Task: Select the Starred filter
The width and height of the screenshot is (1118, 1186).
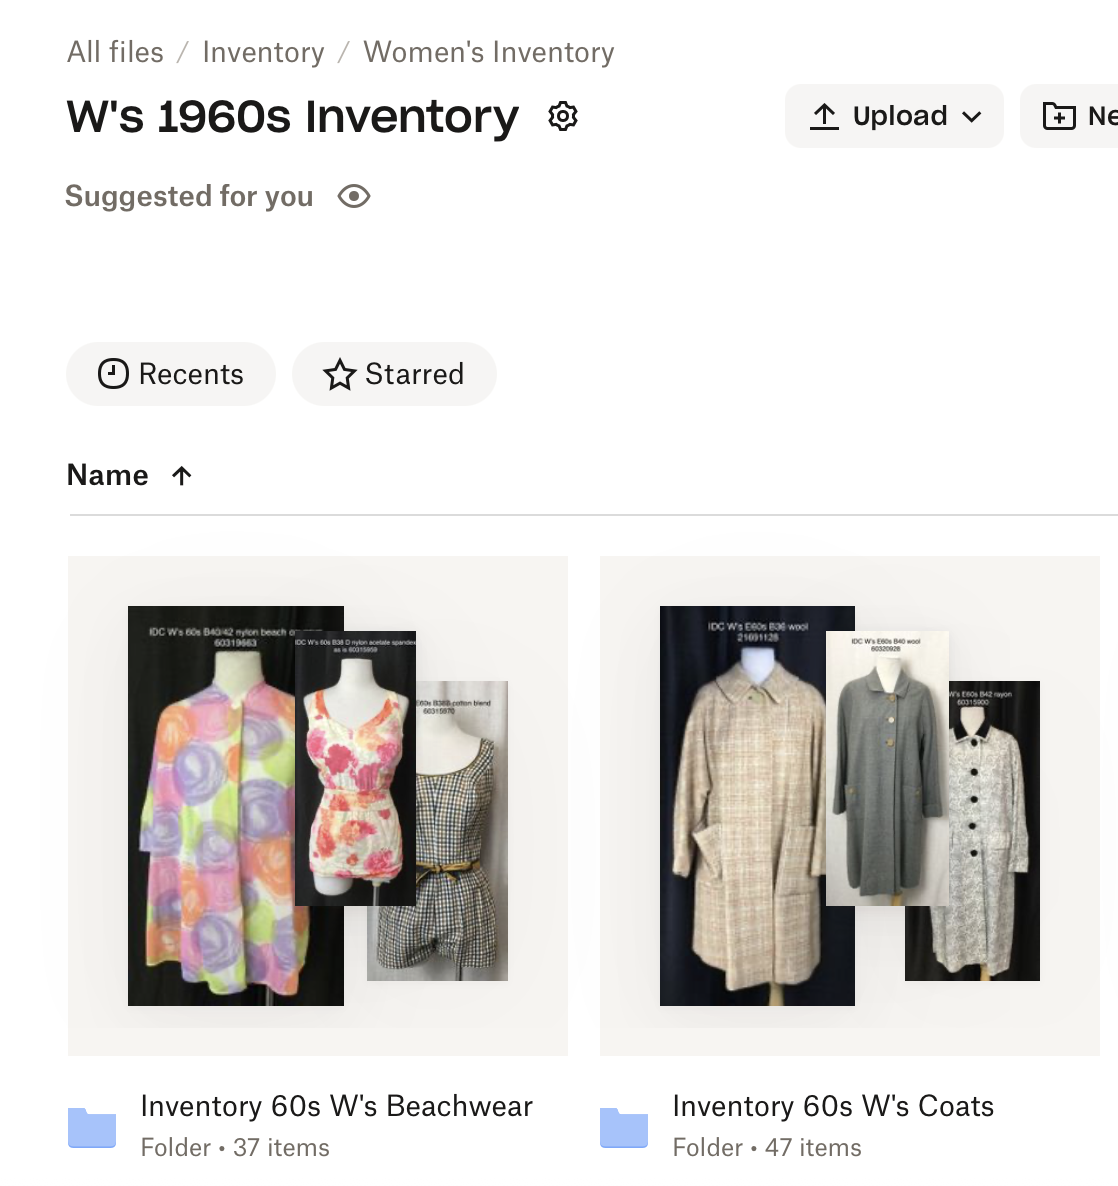Action: pyautogui.click(x=394, y=374)
